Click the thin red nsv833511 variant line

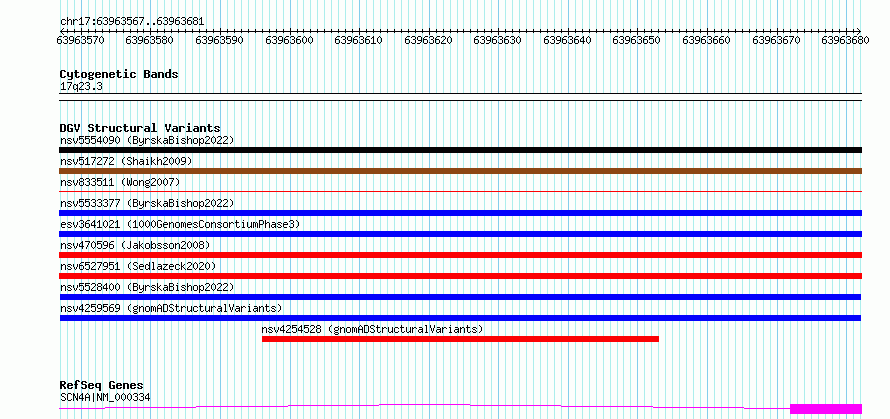(x=460, y=192)
